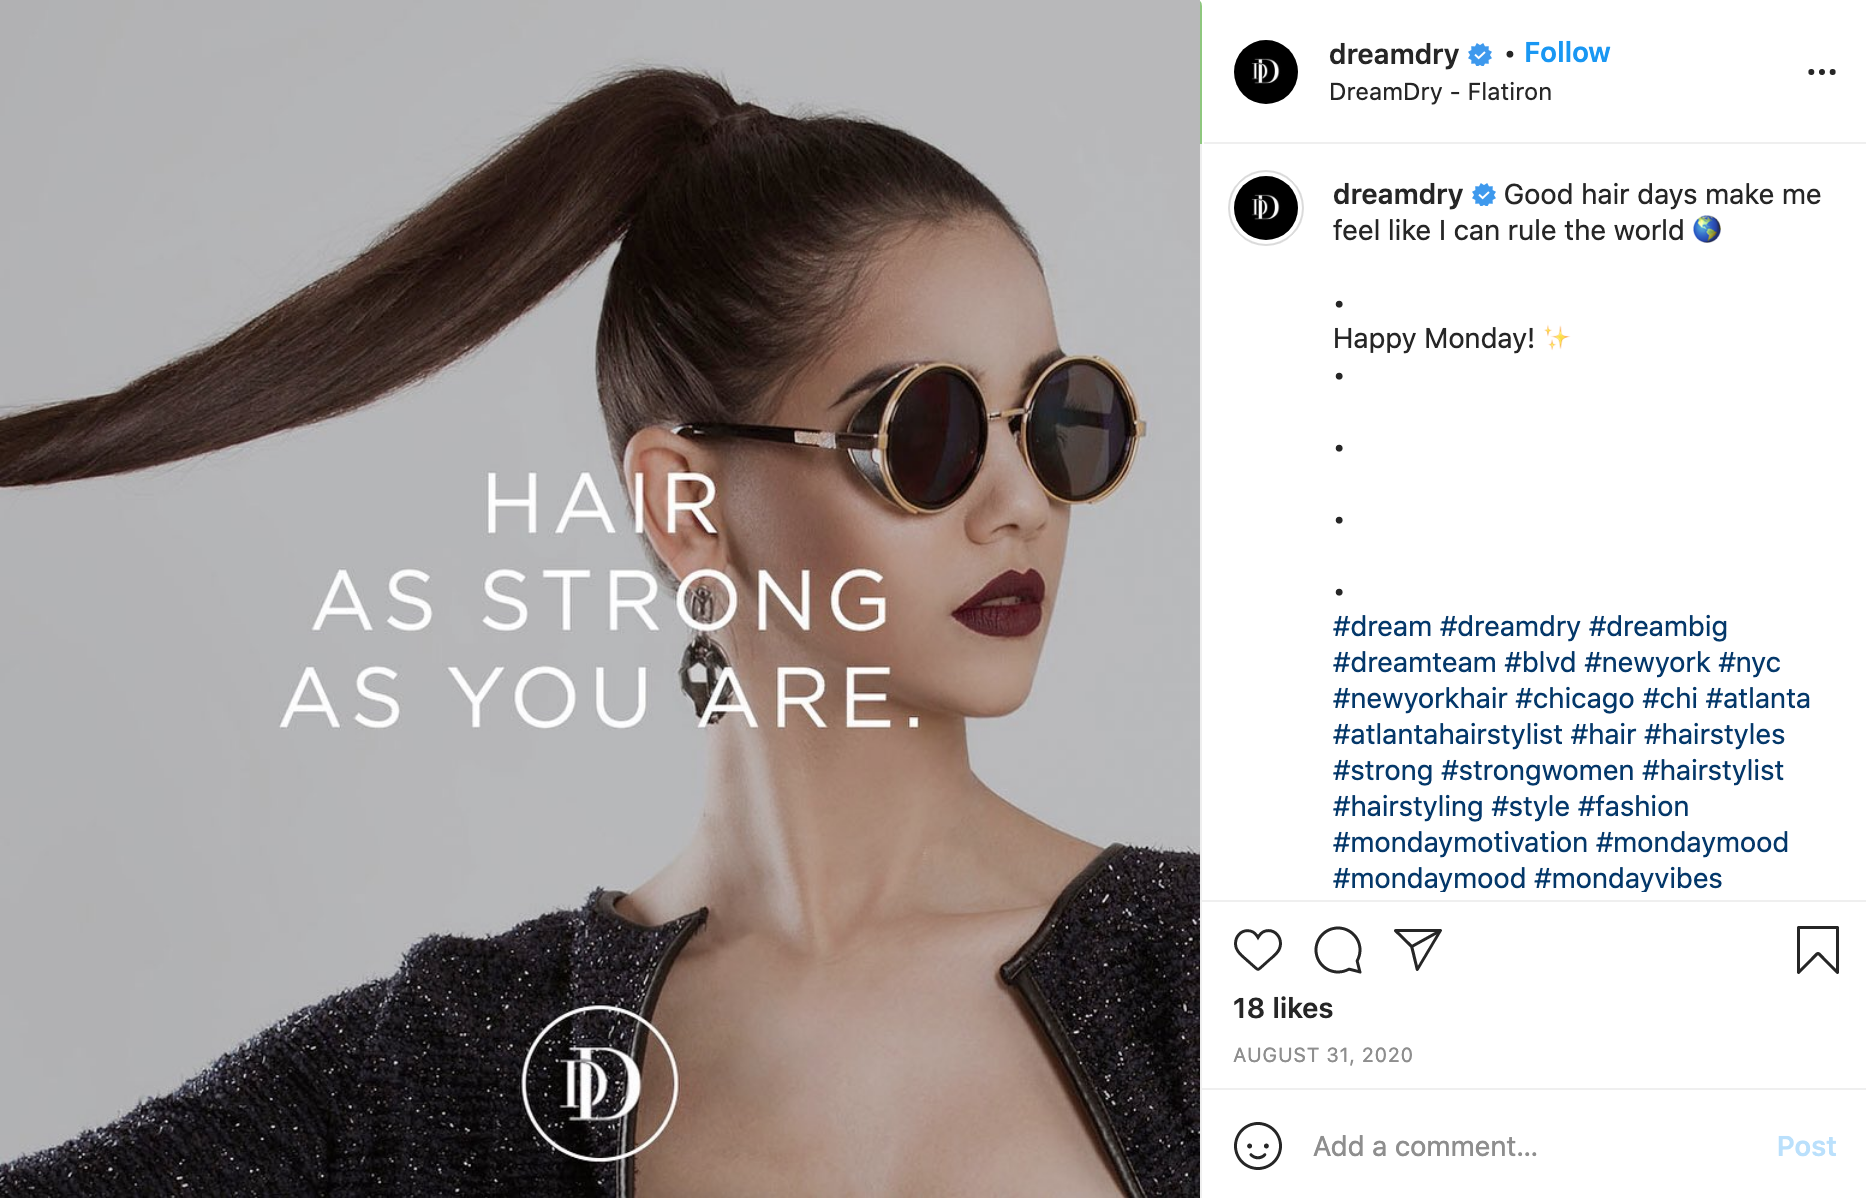Click the Post comment button
The width and height of the screenshot is (1866, 1198).
pos(1806,1146)
